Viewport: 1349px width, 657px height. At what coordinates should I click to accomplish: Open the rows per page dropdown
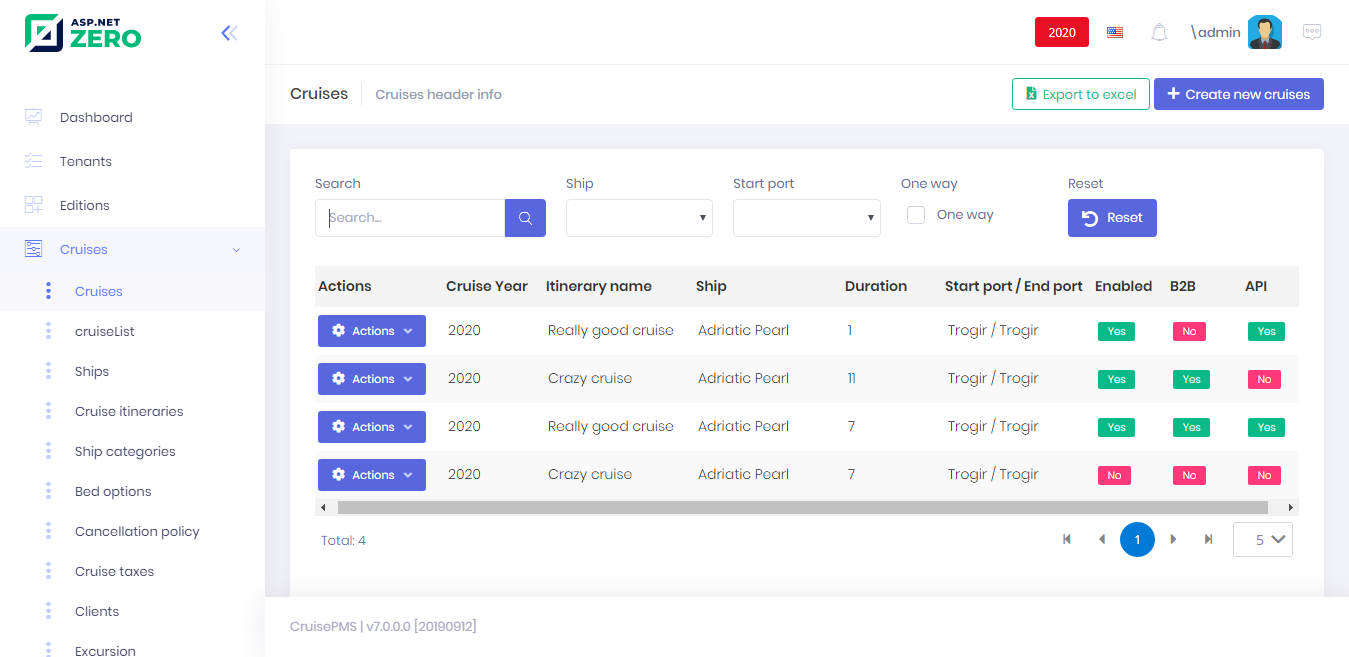1263,540
